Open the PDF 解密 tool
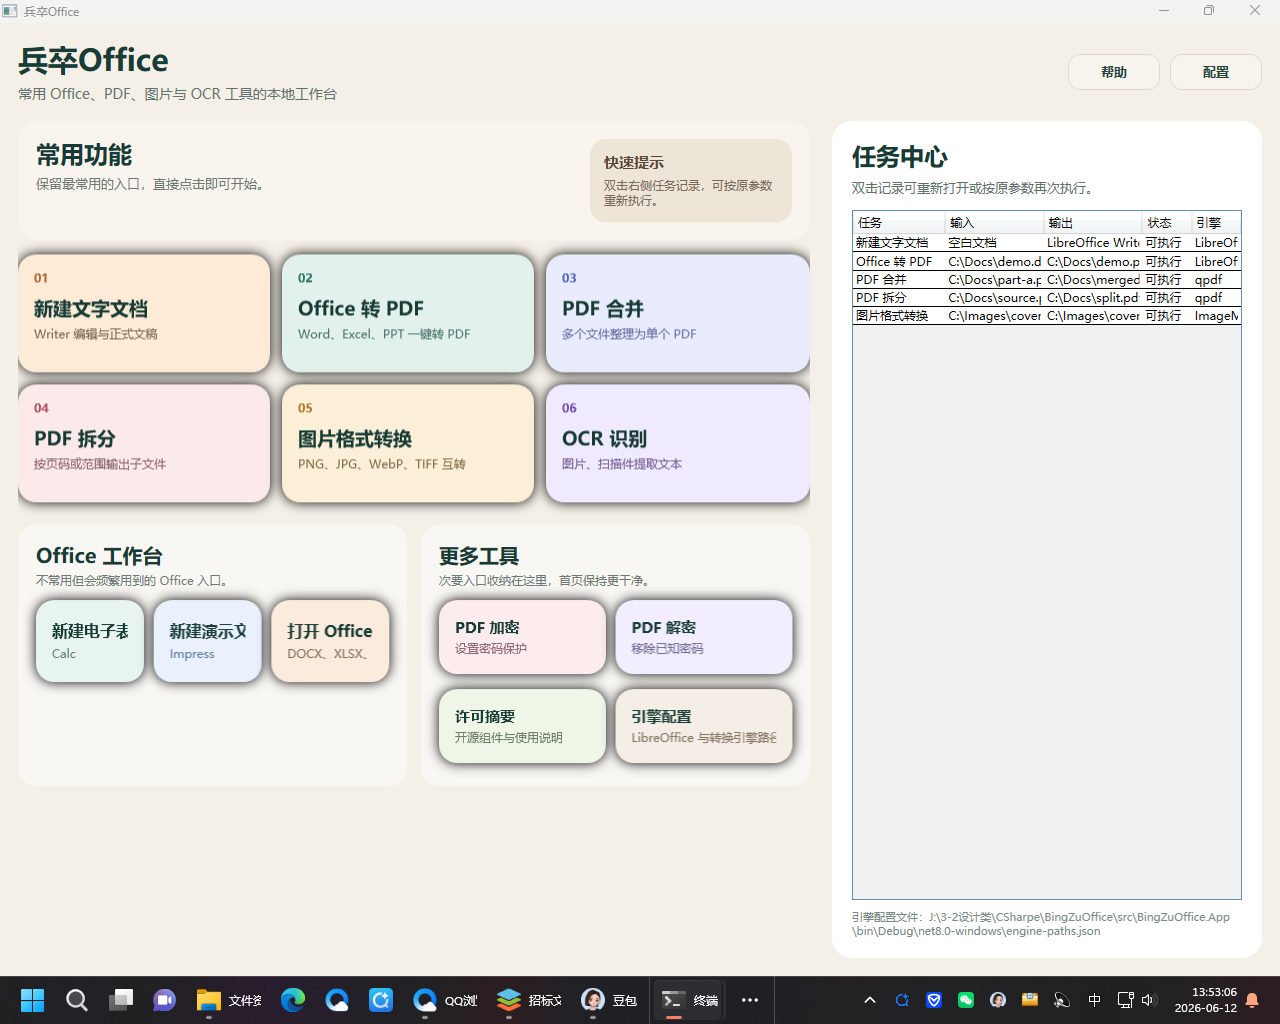Screen dimensions: 1280x1024 (704, 637)
